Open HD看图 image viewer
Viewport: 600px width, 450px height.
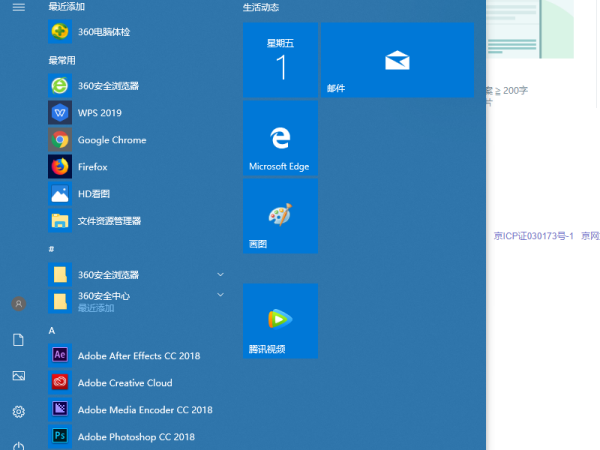(138, 194)
